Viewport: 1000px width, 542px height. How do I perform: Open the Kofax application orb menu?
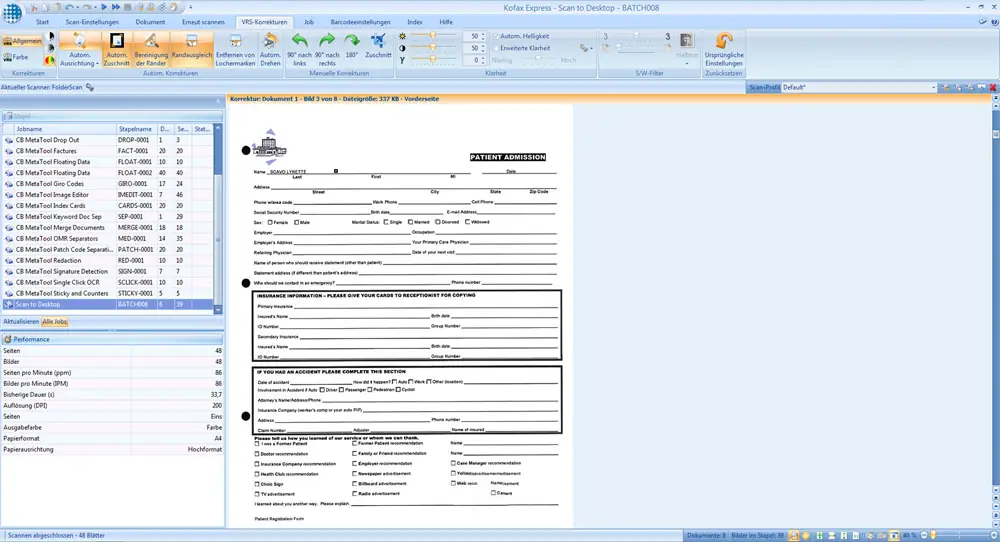pyautogui.click(x=11, y=12)
